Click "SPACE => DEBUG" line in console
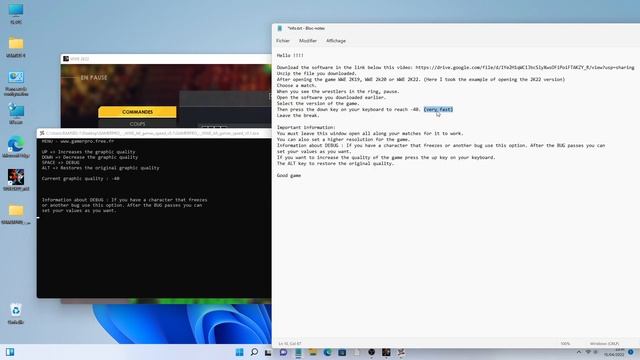Viewport: 640px width, 360px height. point(60,162)
